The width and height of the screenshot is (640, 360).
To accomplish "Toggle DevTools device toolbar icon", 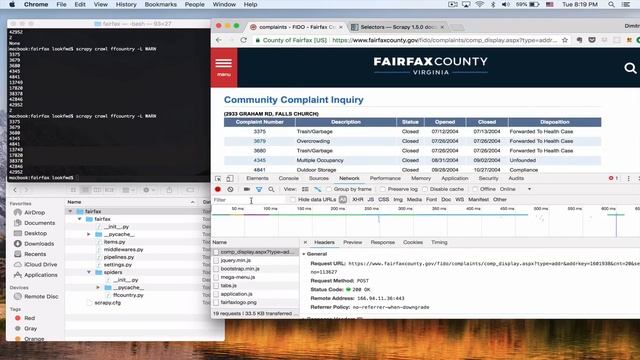I will 230,178.
